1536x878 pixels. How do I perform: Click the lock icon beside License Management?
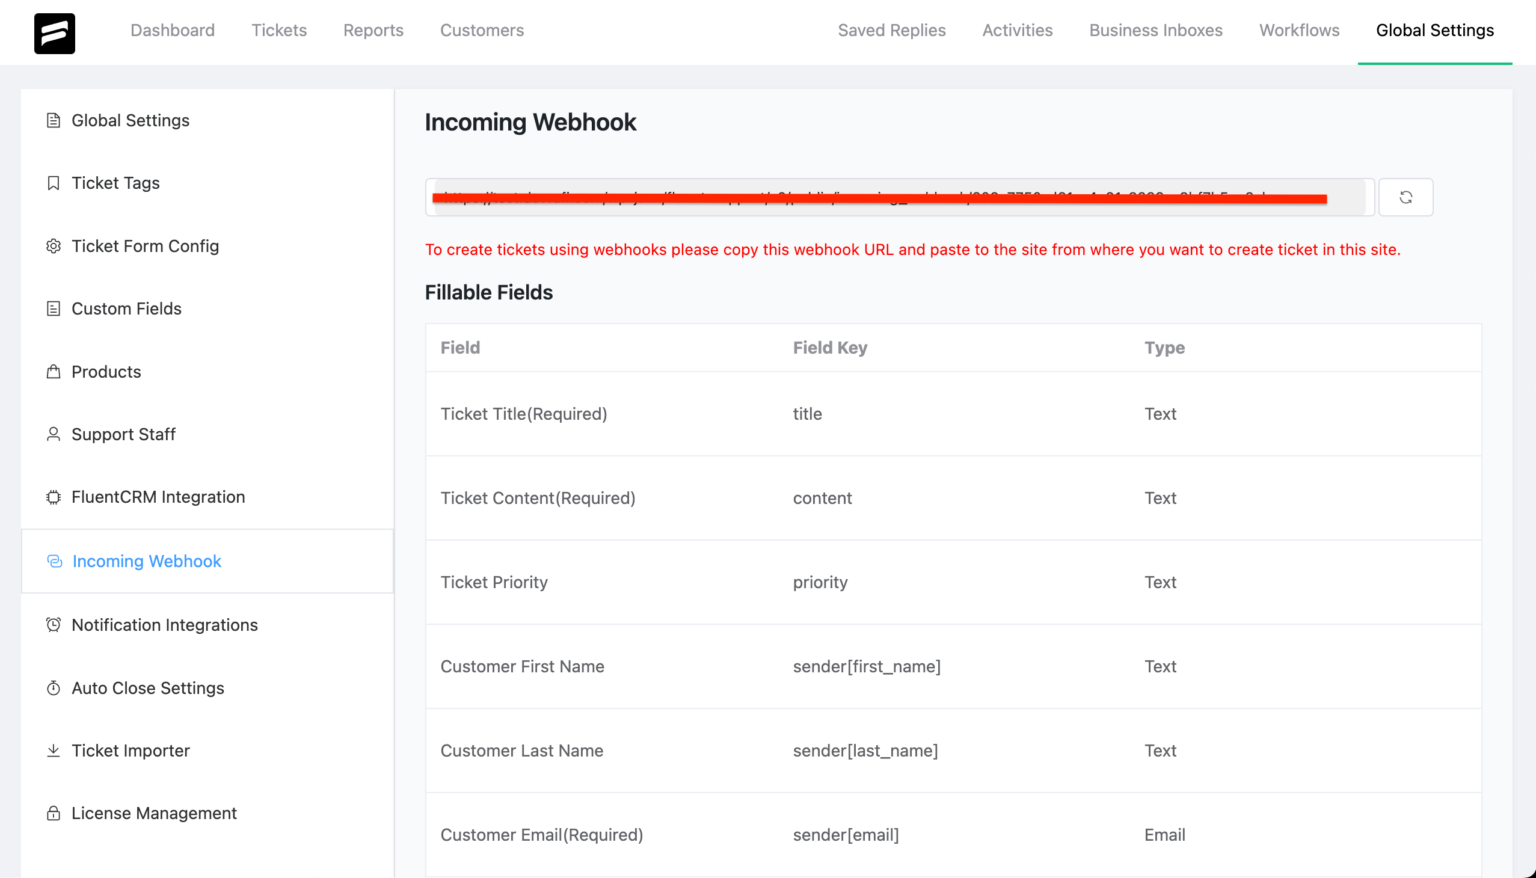pyautogui.click(x=53, y=813)
